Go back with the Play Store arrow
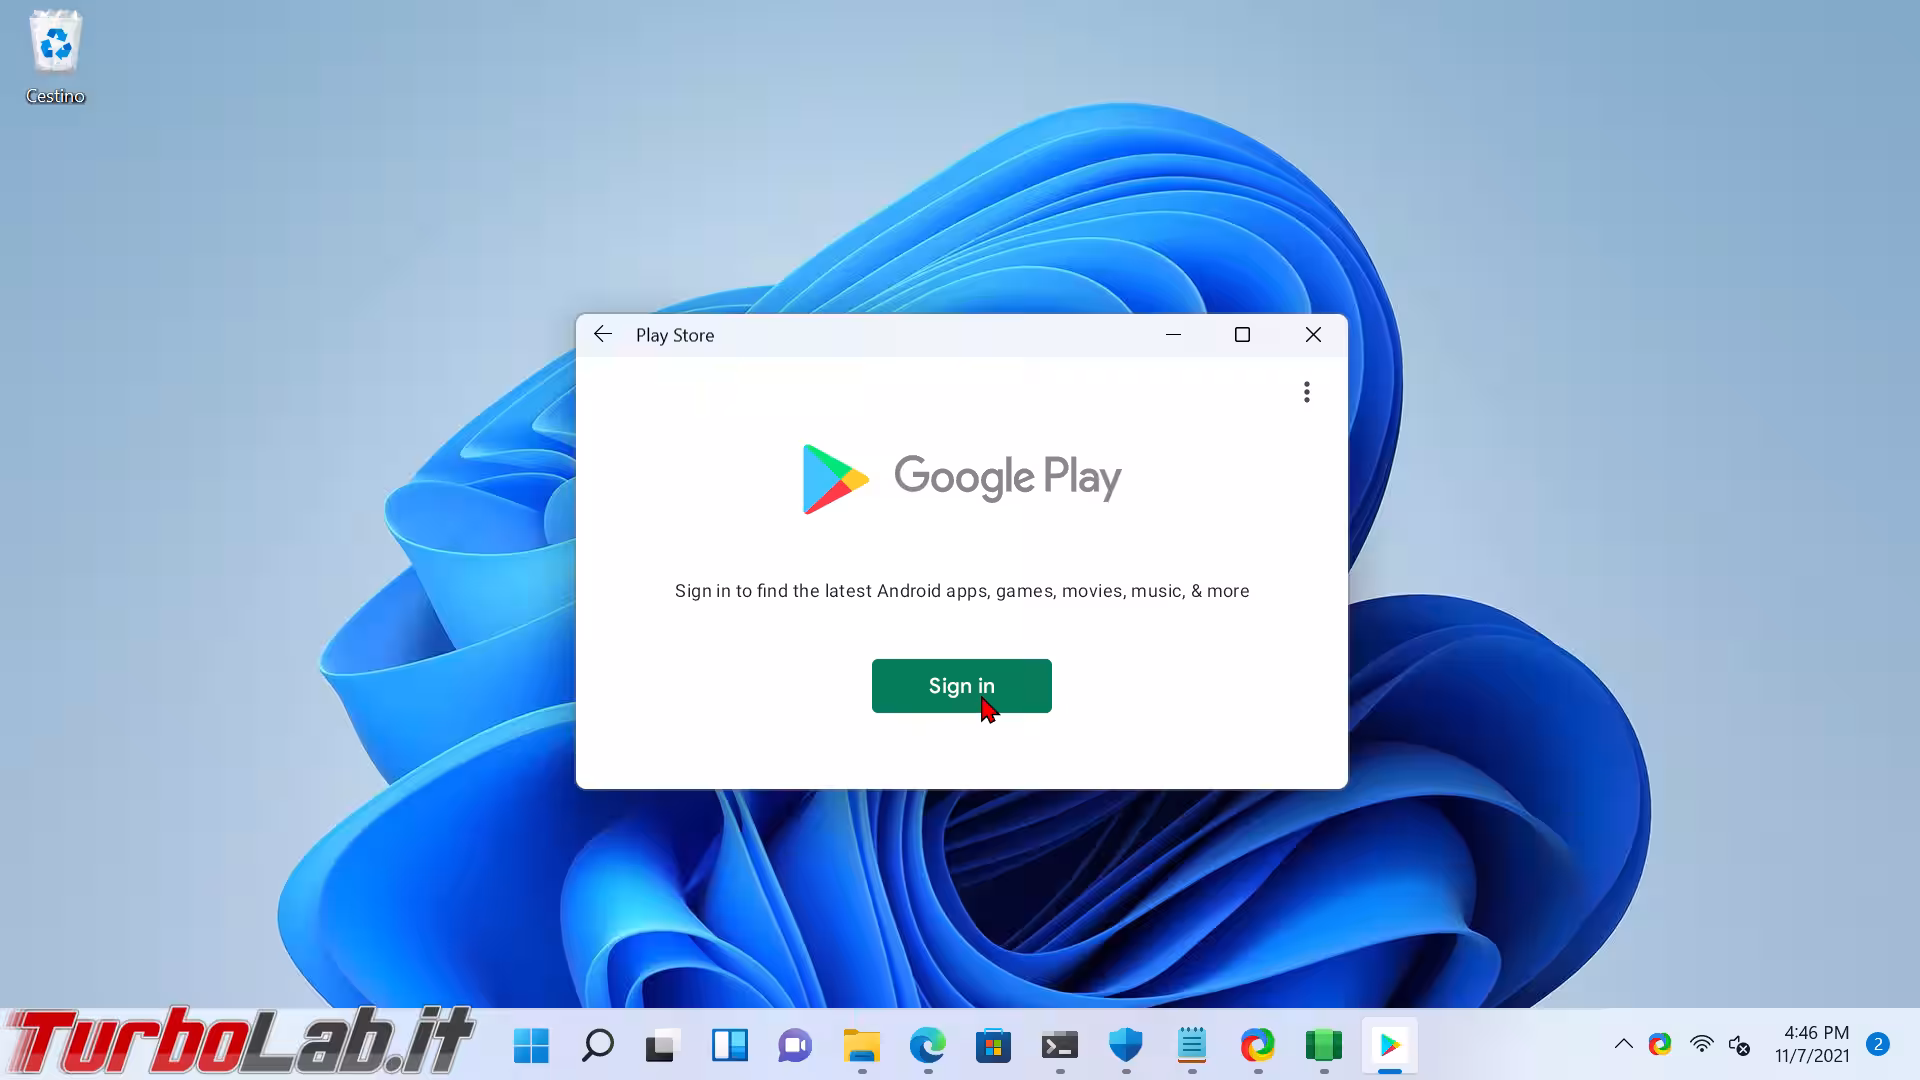Image resolution: width=1920 pixels, height=1080 pixels. [x=603, y=335]
